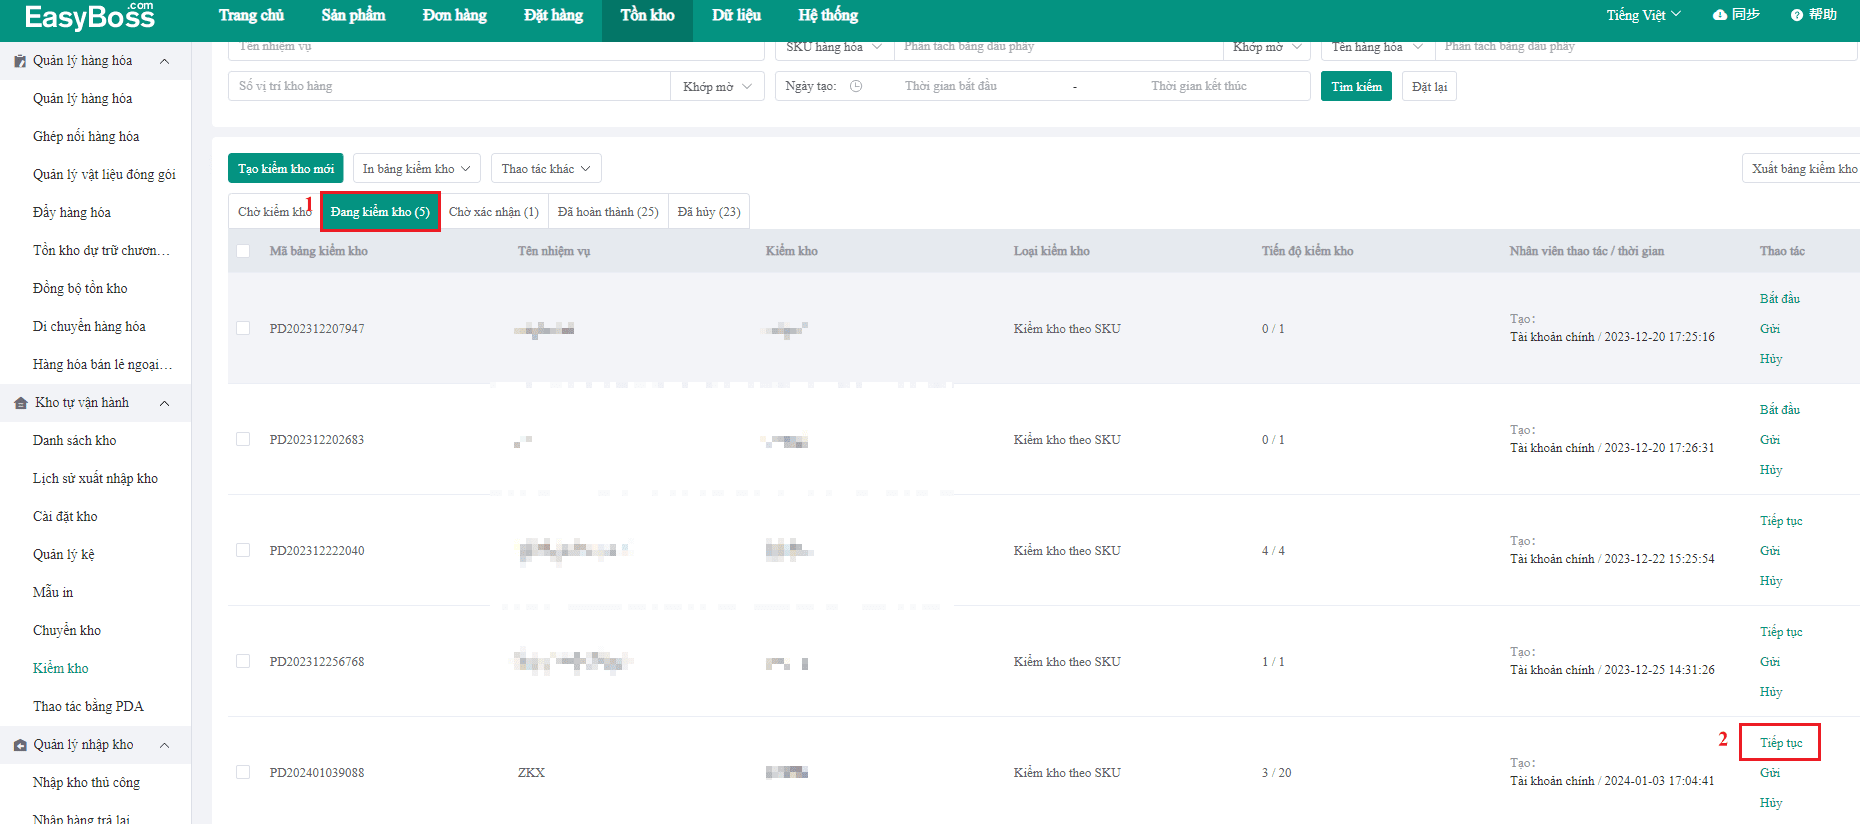Open Thao tác bằng PDA in sidebar
The height and width of the screenshot is (824, 1860).
click(88, 707)
